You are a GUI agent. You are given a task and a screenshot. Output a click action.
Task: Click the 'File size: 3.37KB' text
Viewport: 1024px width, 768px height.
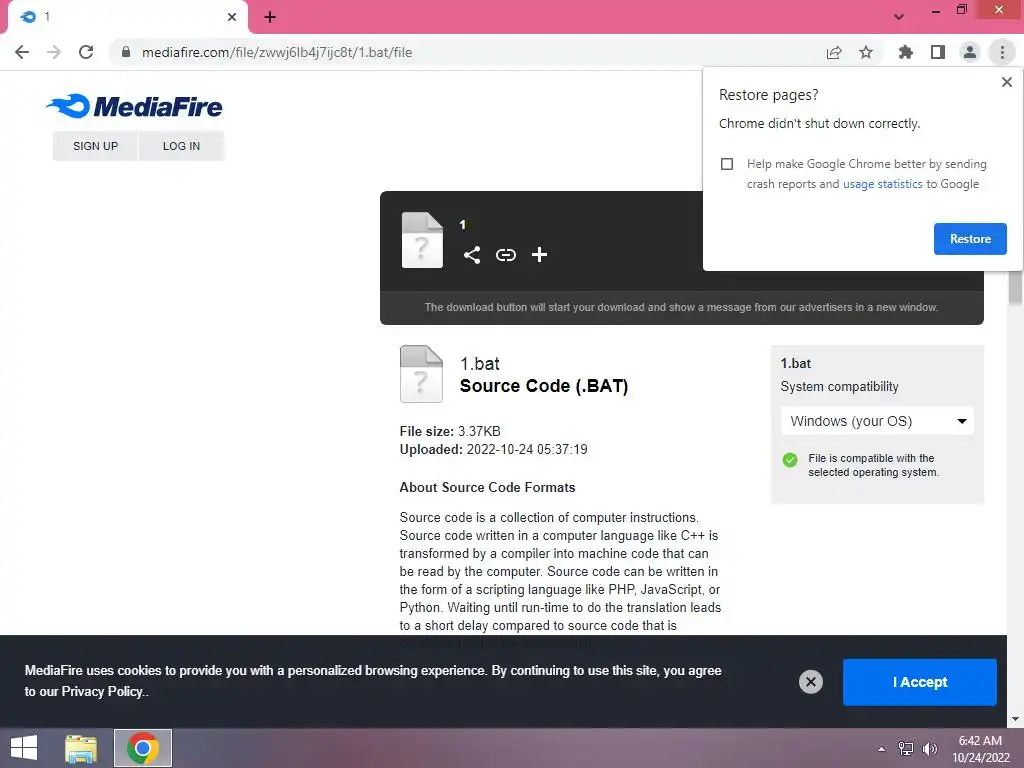click(450, 432)
